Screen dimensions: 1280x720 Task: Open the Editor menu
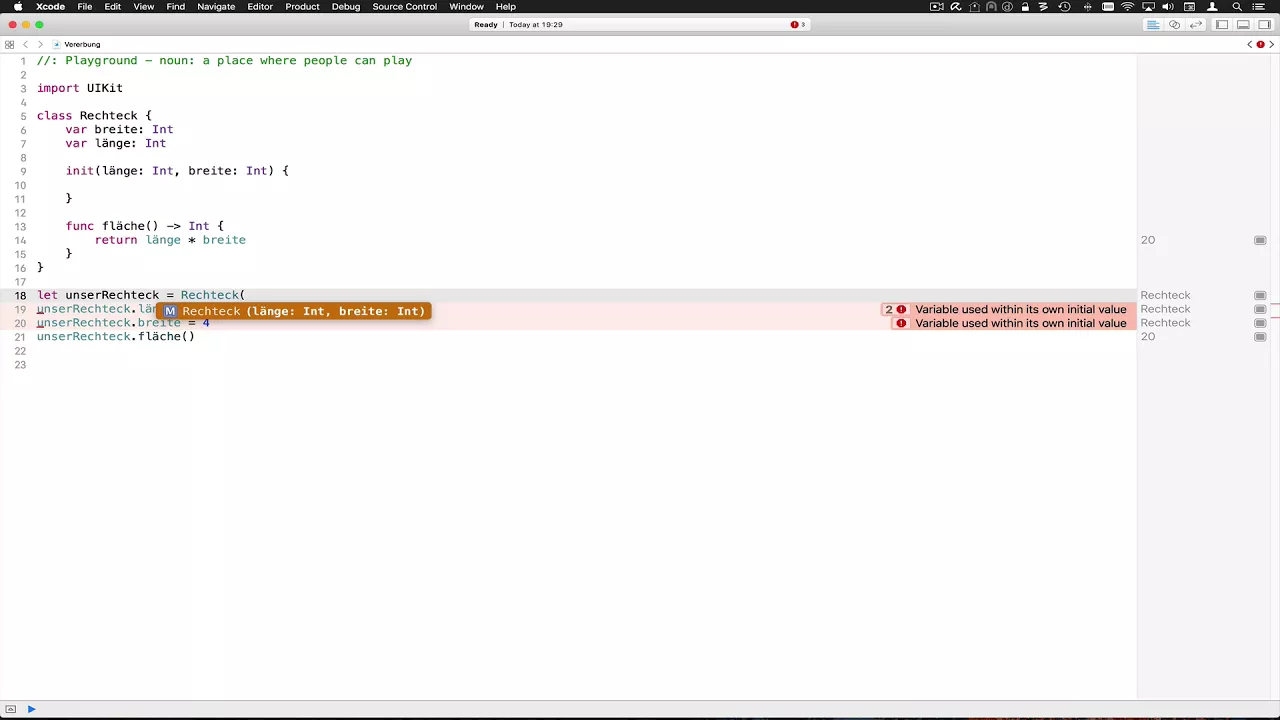point(260,7)
